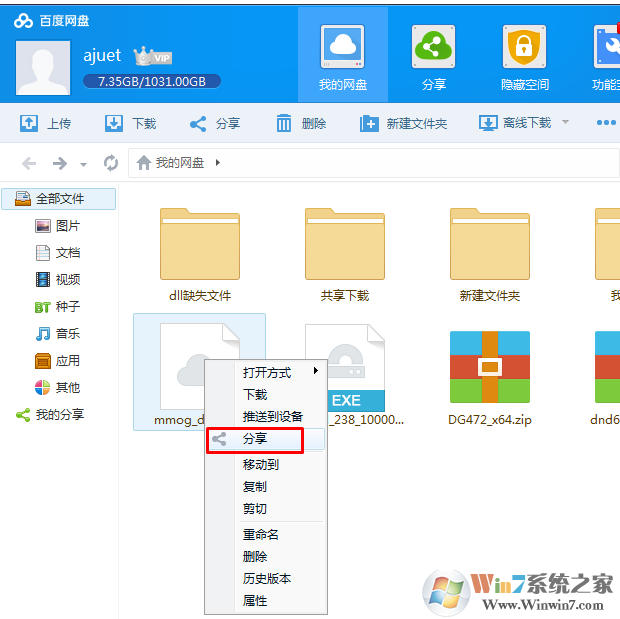Choose 属性 in the context menu
Screen dimensions: 620x619
266,601
